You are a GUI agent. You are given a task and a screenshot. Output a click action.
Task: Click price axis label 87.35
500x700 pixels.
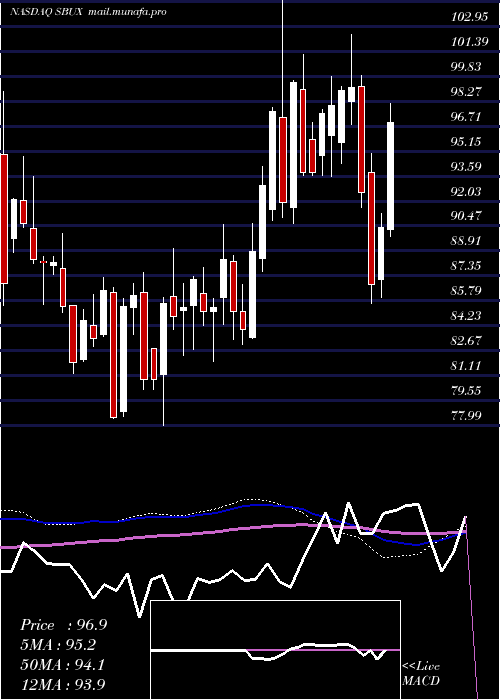point(467,266)
